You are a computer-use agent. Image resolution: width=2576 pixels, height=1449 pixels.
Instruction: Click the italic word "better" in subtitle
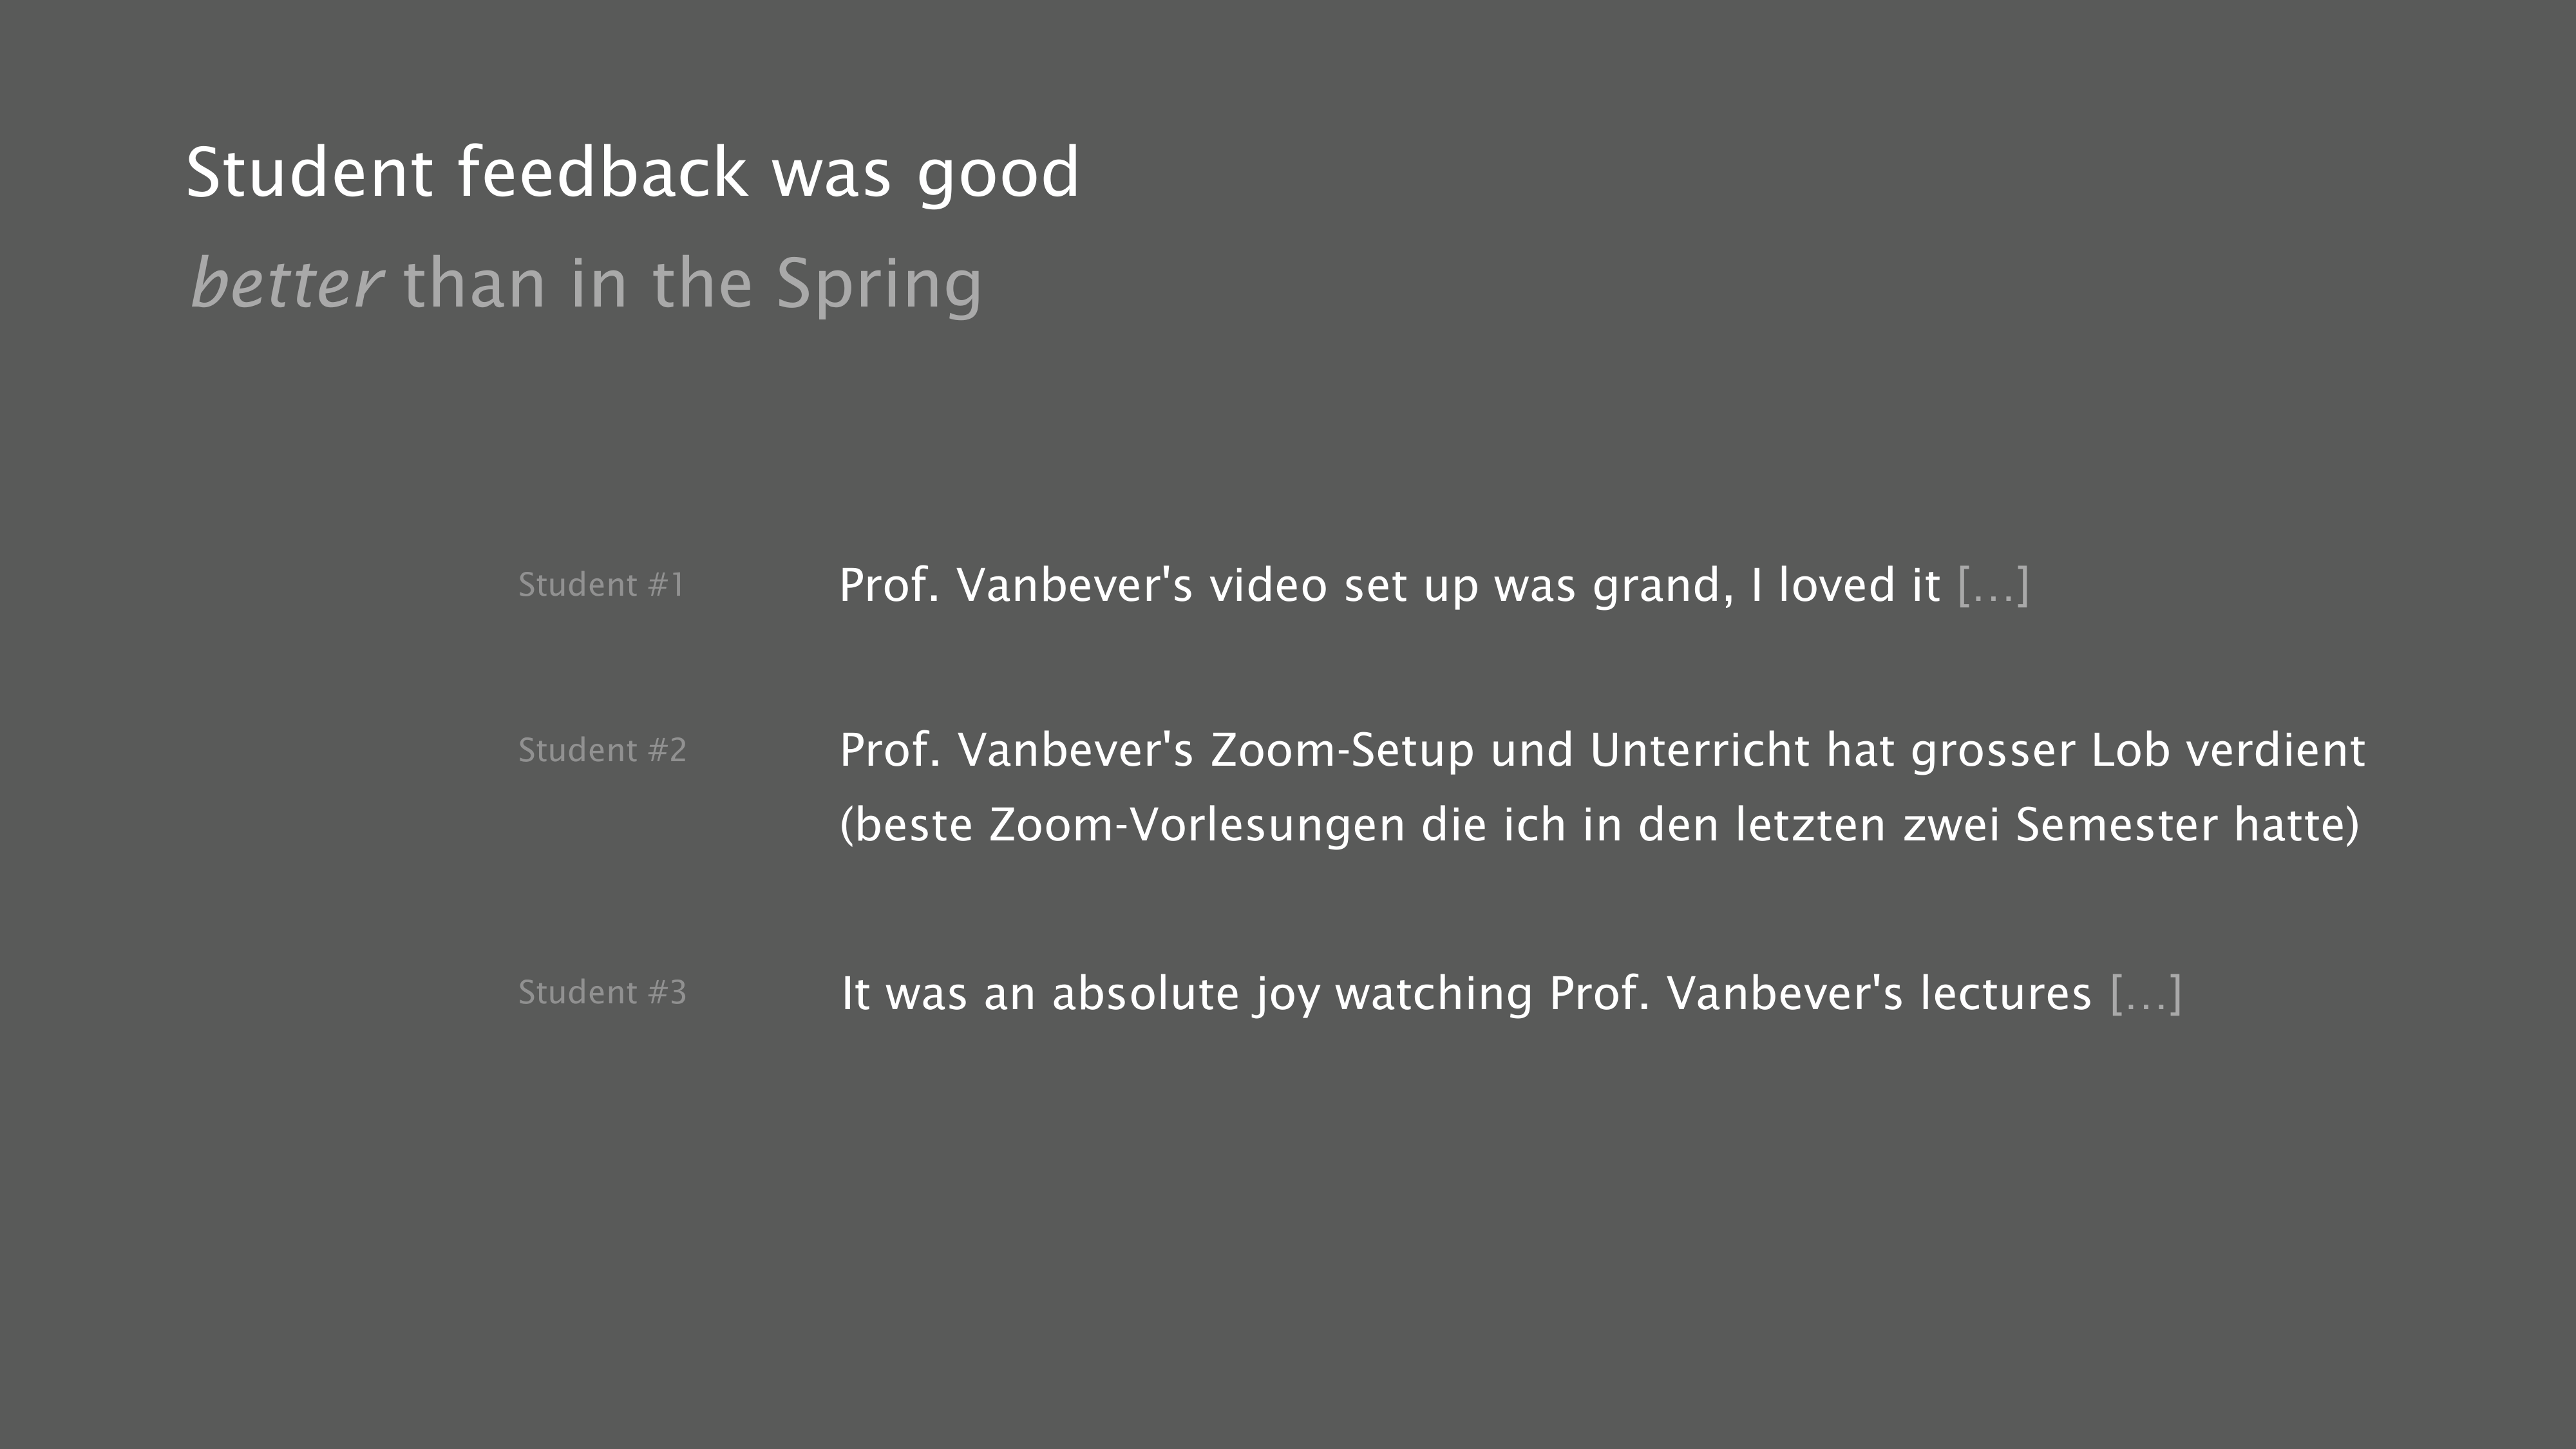point(286,284)
